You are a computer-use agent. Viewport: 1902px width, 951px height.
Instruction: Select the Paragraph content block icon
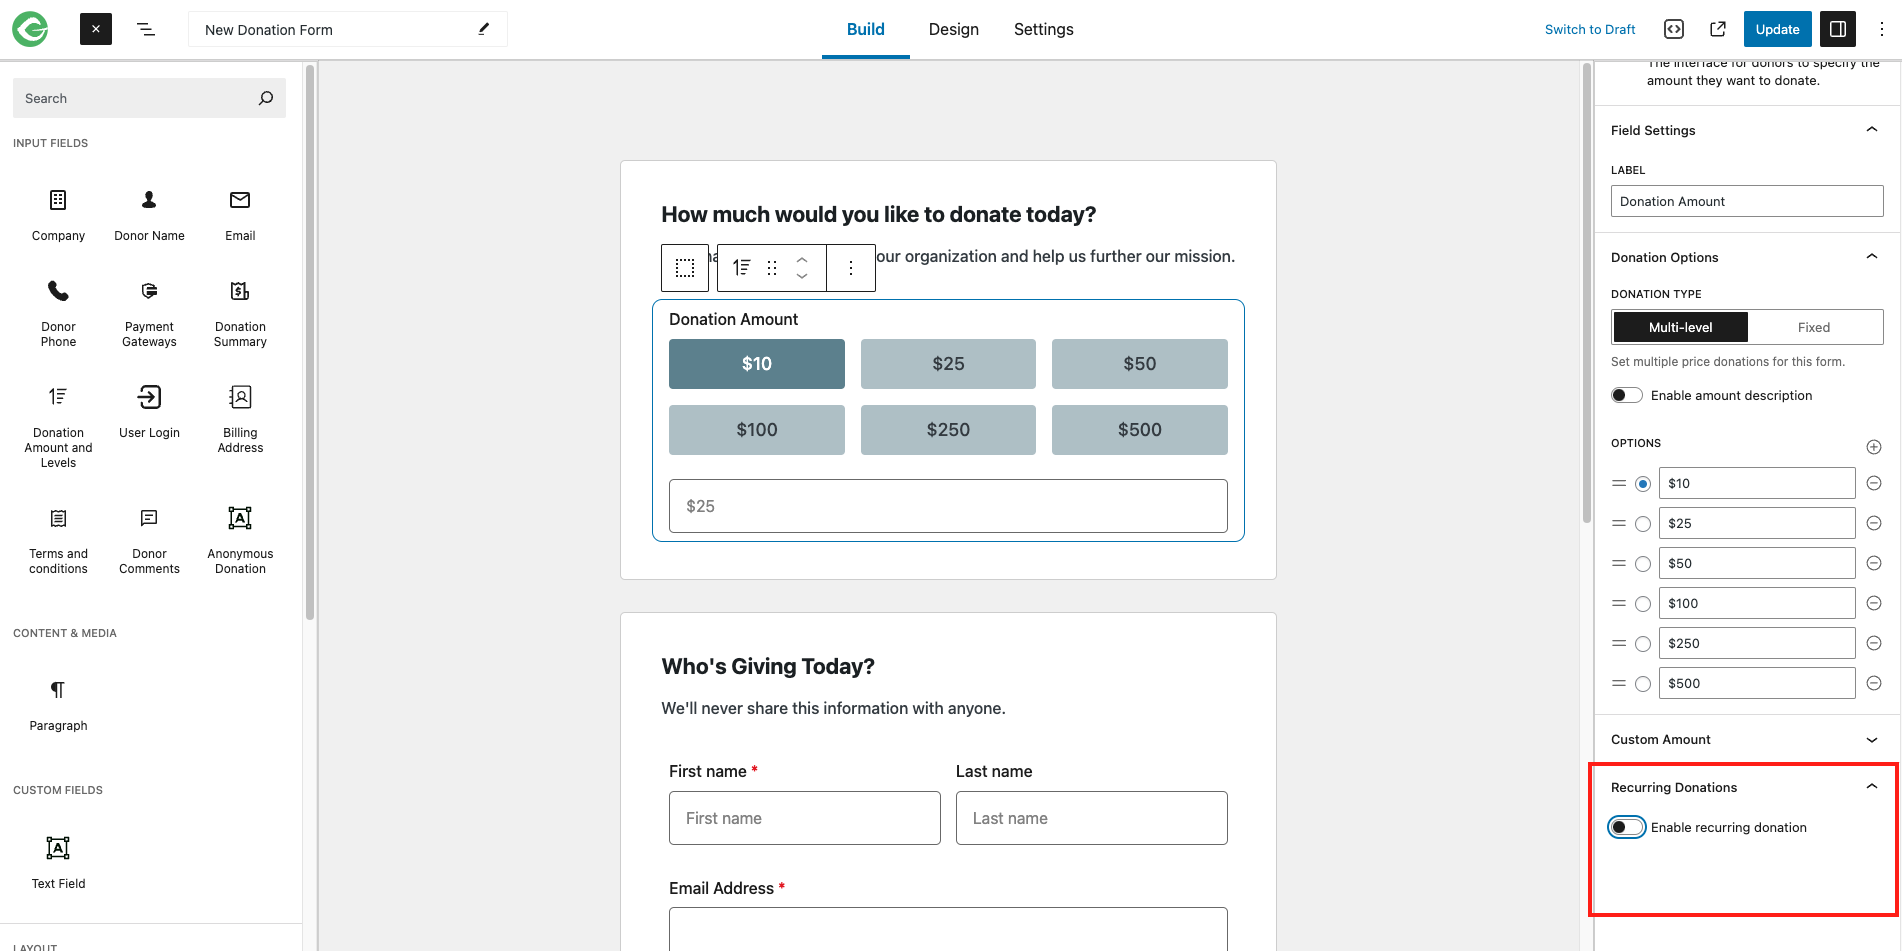tap(57, 689)
